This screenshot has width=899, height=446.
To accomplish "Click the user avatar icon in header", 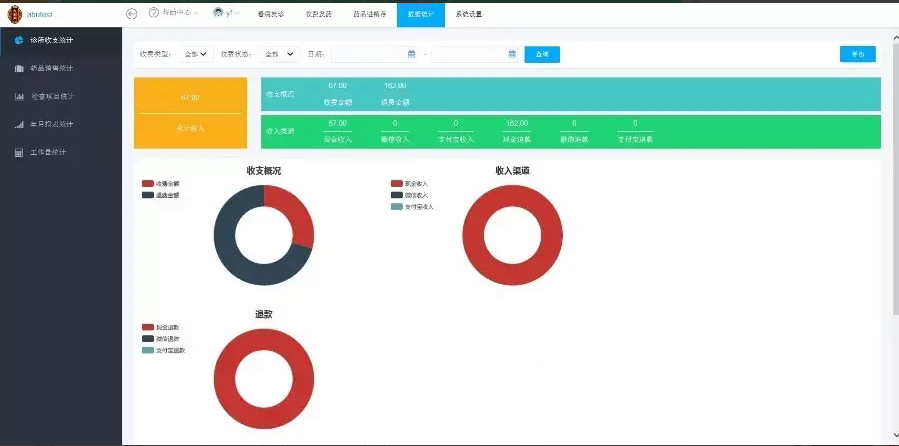I will [x=217, y=13].
